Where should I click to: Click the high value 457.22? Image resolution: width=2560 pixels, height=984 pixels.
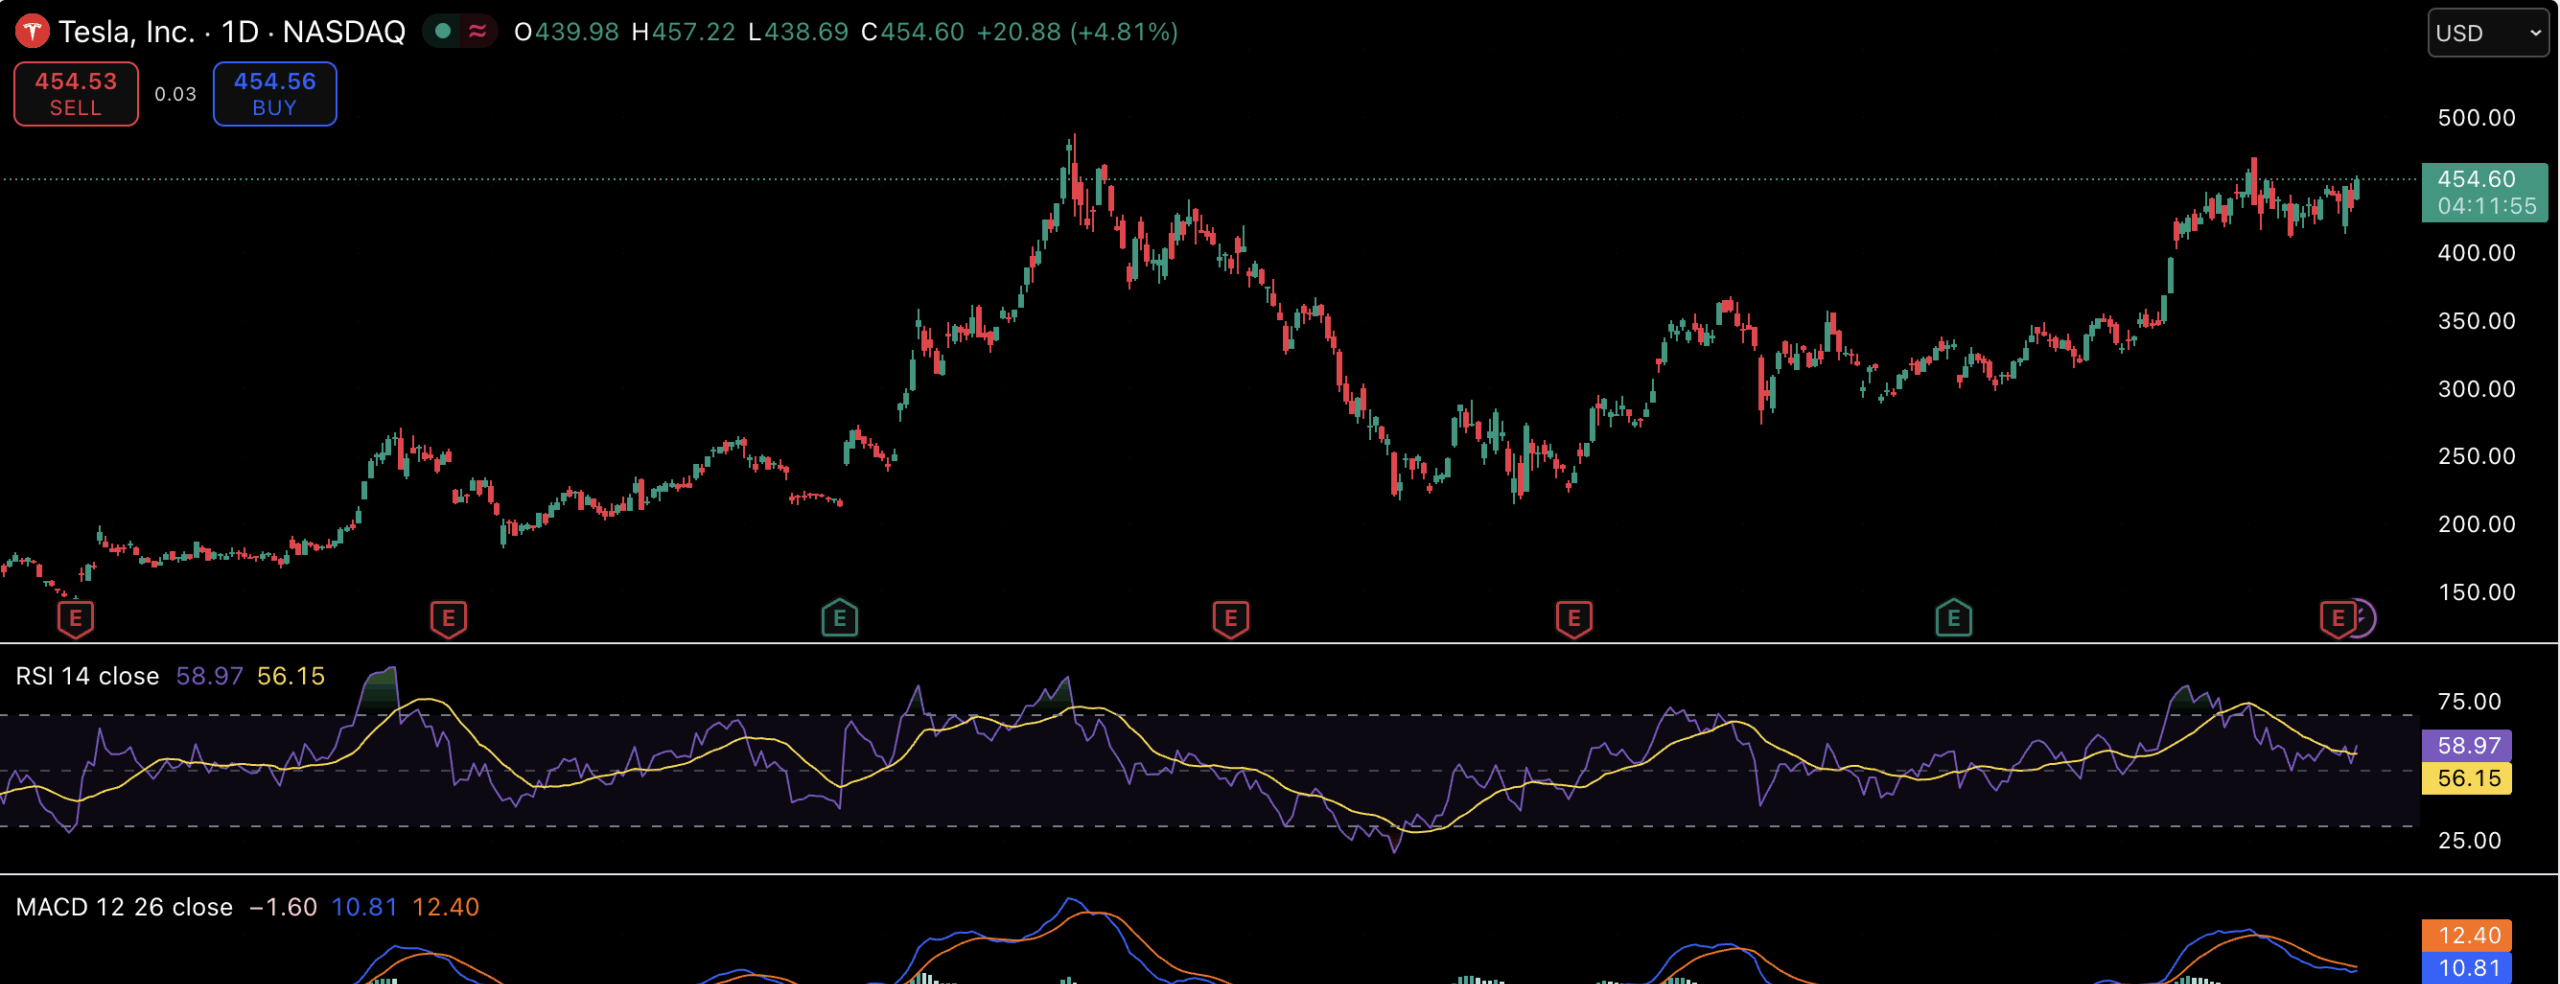tap(694, 32)
